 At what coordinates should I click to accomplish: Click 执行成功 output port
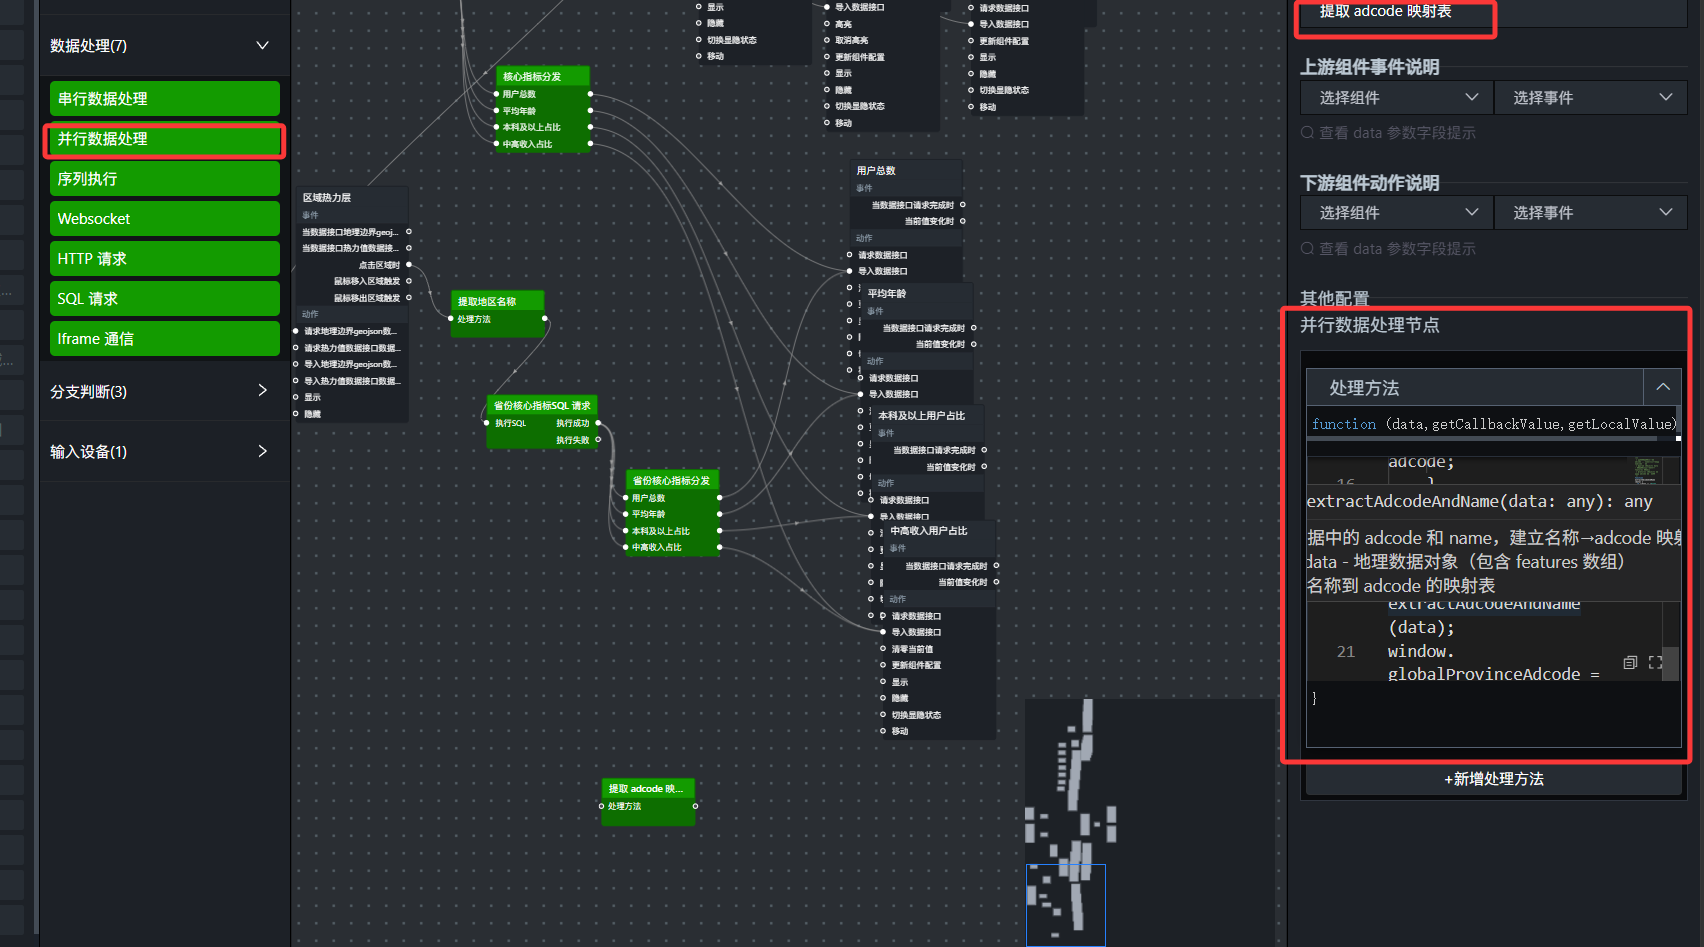click(x=598, y=423)
